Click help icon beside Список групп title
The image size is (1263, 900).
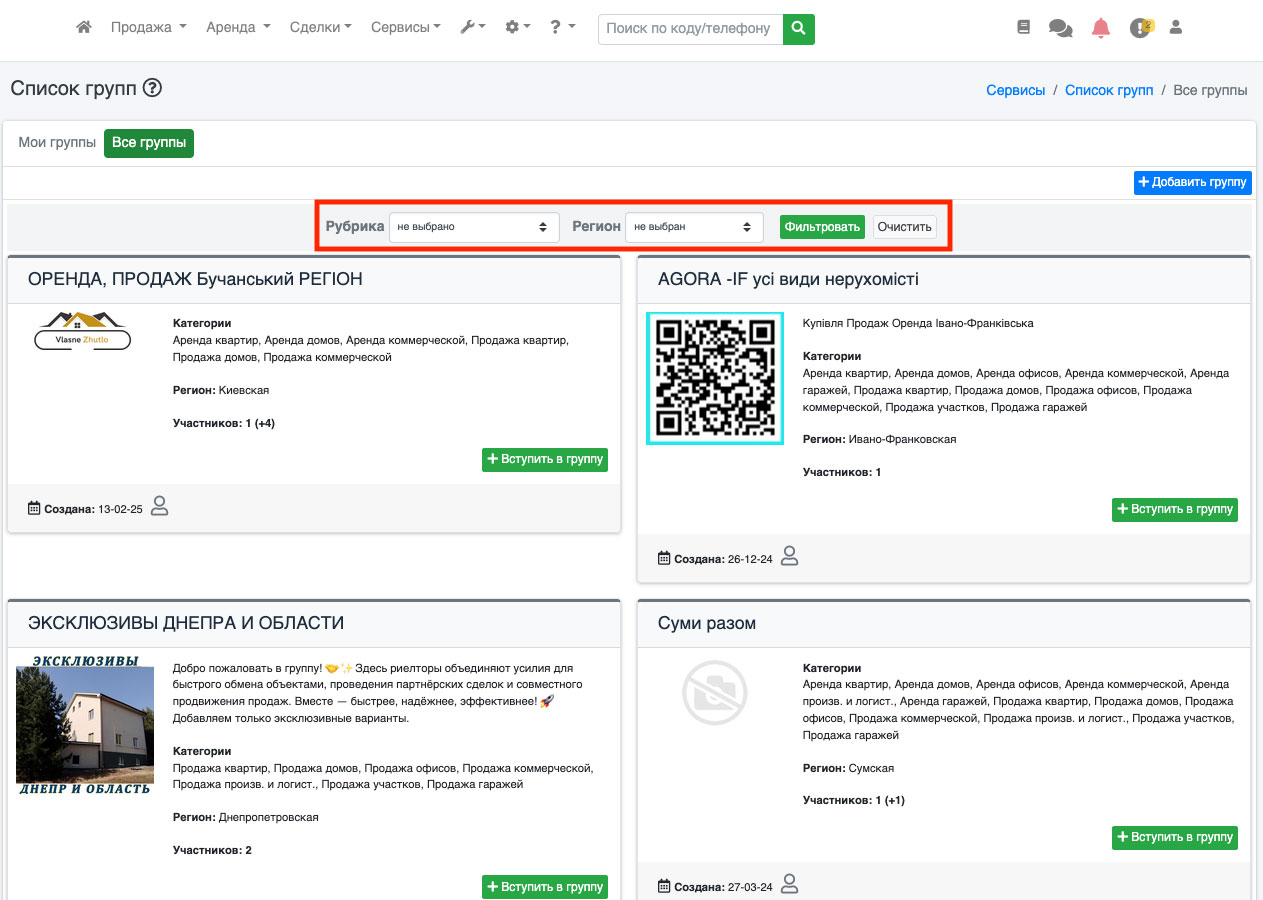[152, 88]
